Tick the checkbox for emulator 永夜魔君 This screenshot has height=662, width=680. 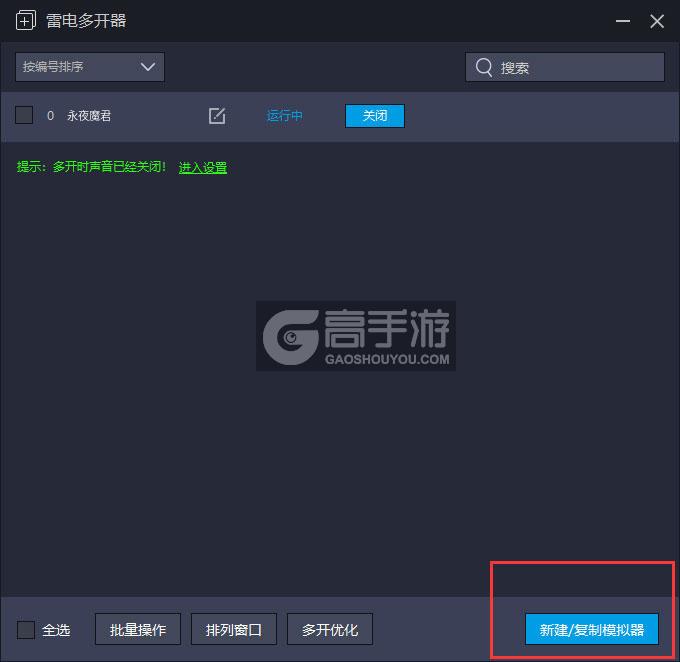coord(24,116)
